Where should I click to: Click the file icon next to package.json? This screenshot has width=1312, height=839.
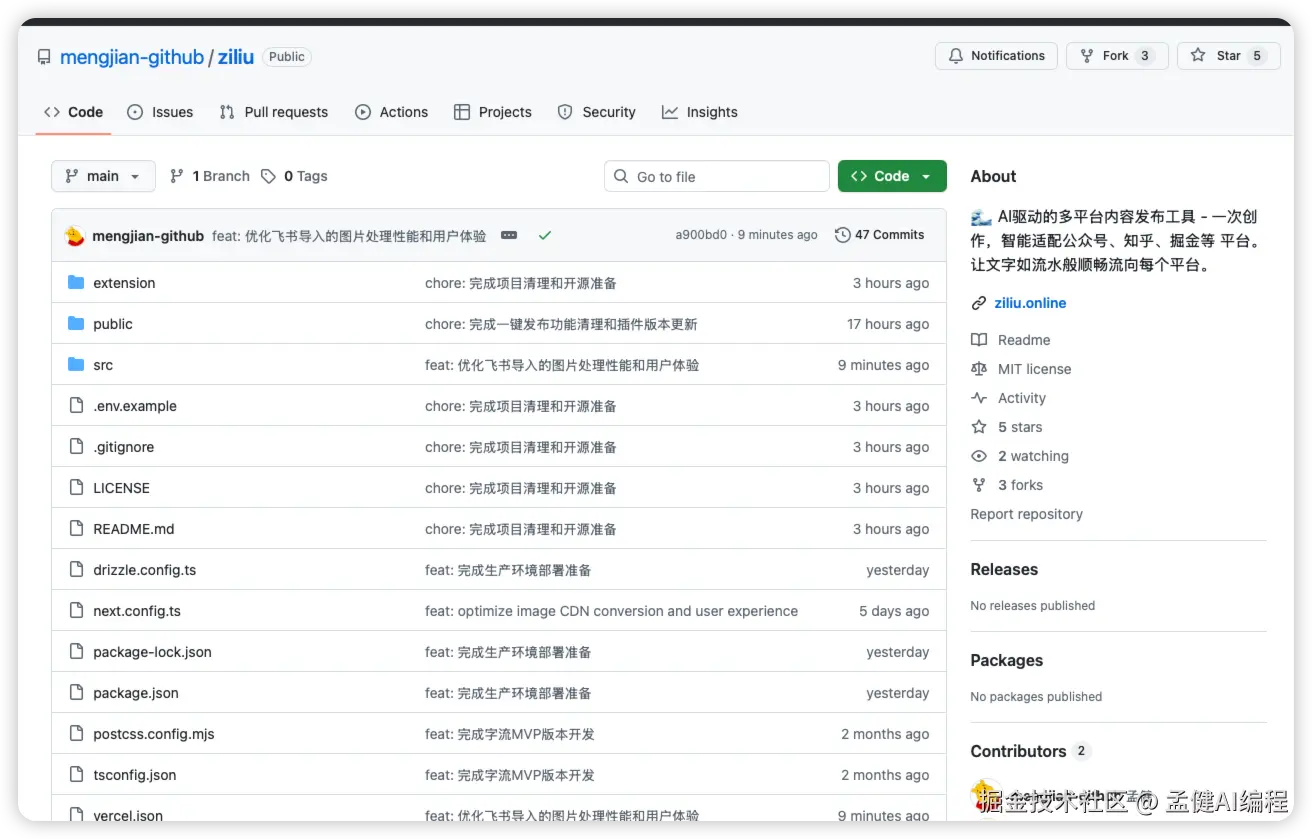76,693
